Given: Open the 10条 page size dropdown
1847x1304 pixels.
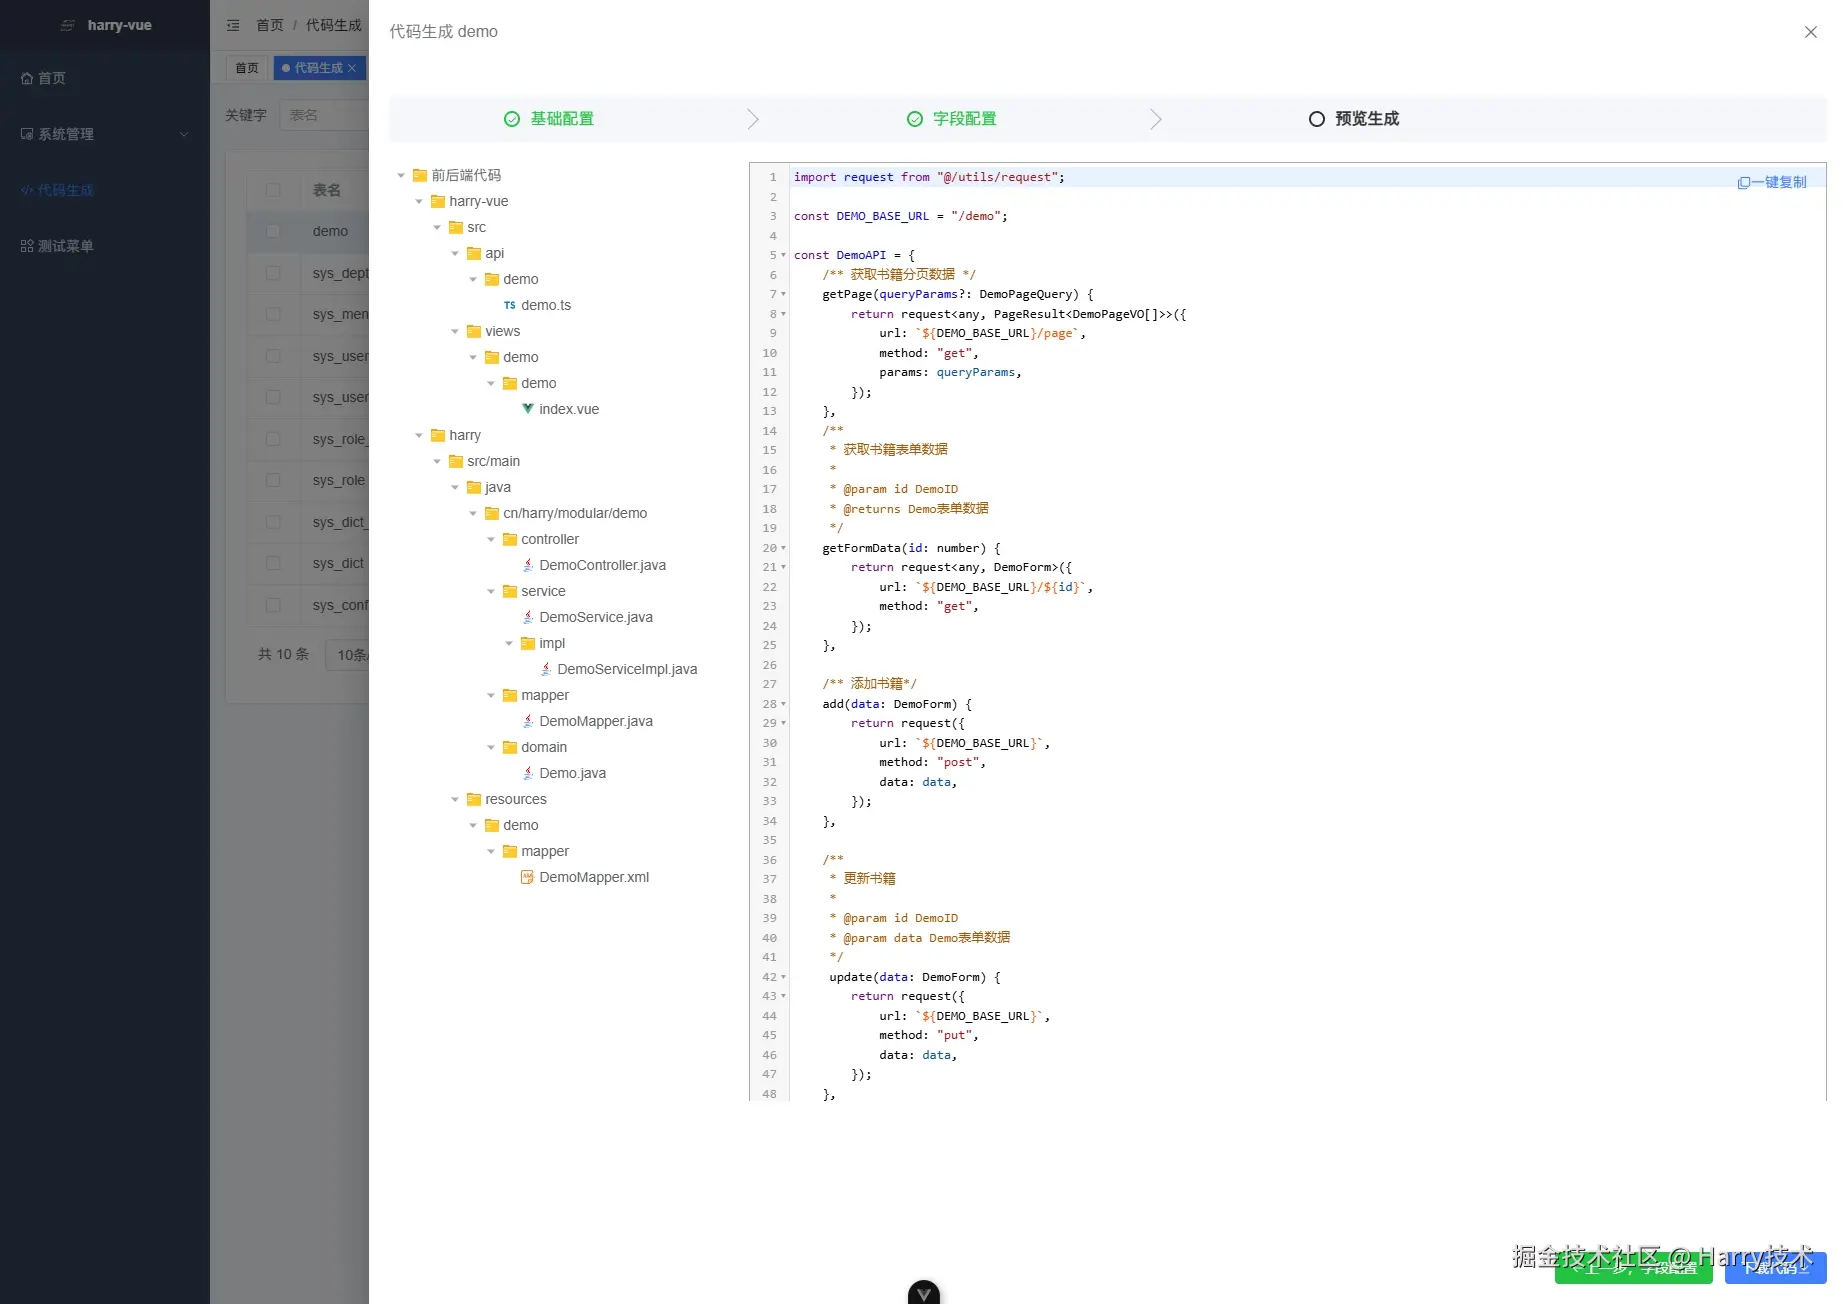Looking at the screenshot, I should click(x=348, y=655).
